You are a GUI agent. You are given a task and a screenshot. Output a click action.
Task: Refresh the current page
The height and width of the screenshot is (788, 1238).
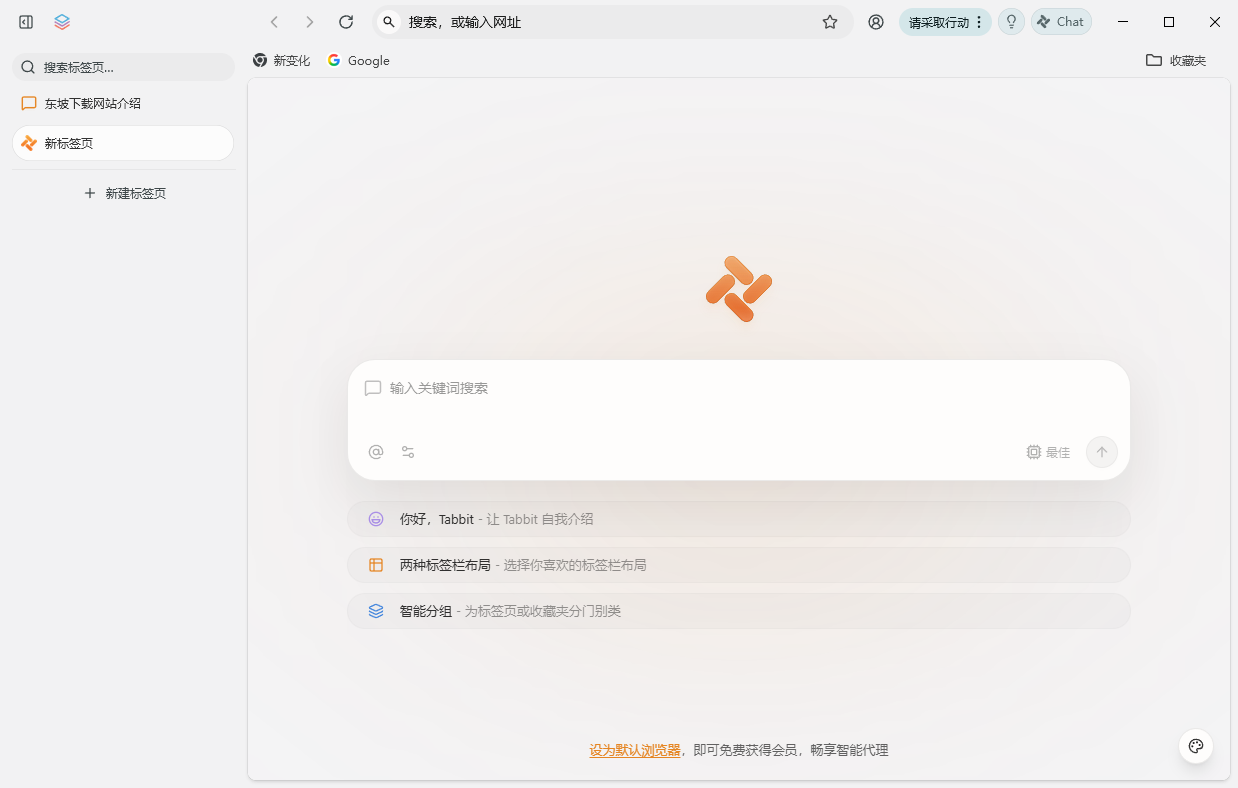344,21
